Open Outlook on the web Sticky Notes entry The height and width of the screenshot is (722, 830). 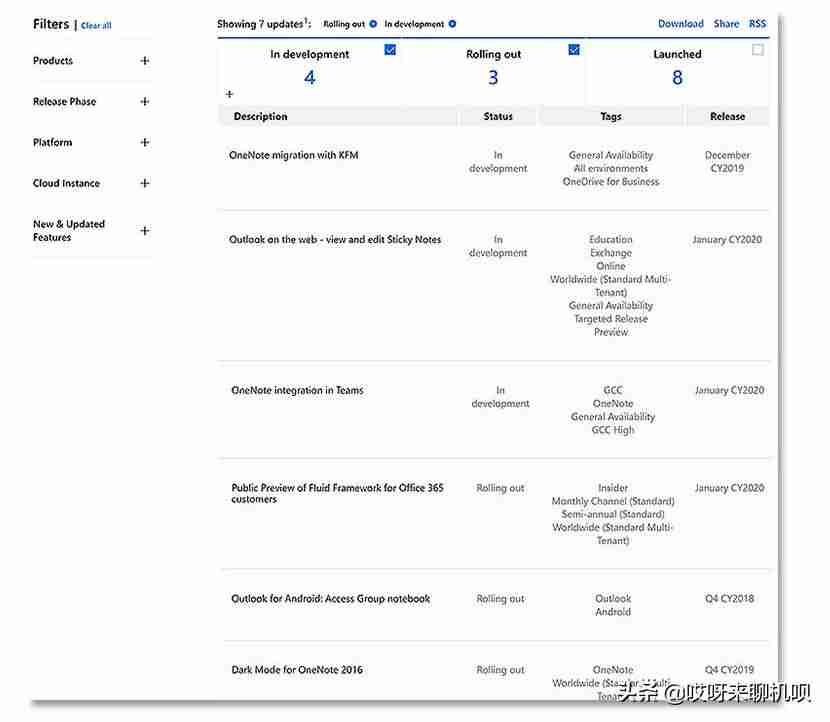(335, 240)
